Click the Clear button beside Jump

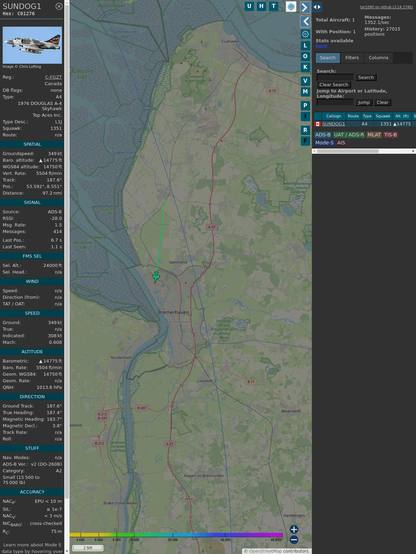pyautogui.click(x=382, y=102)
